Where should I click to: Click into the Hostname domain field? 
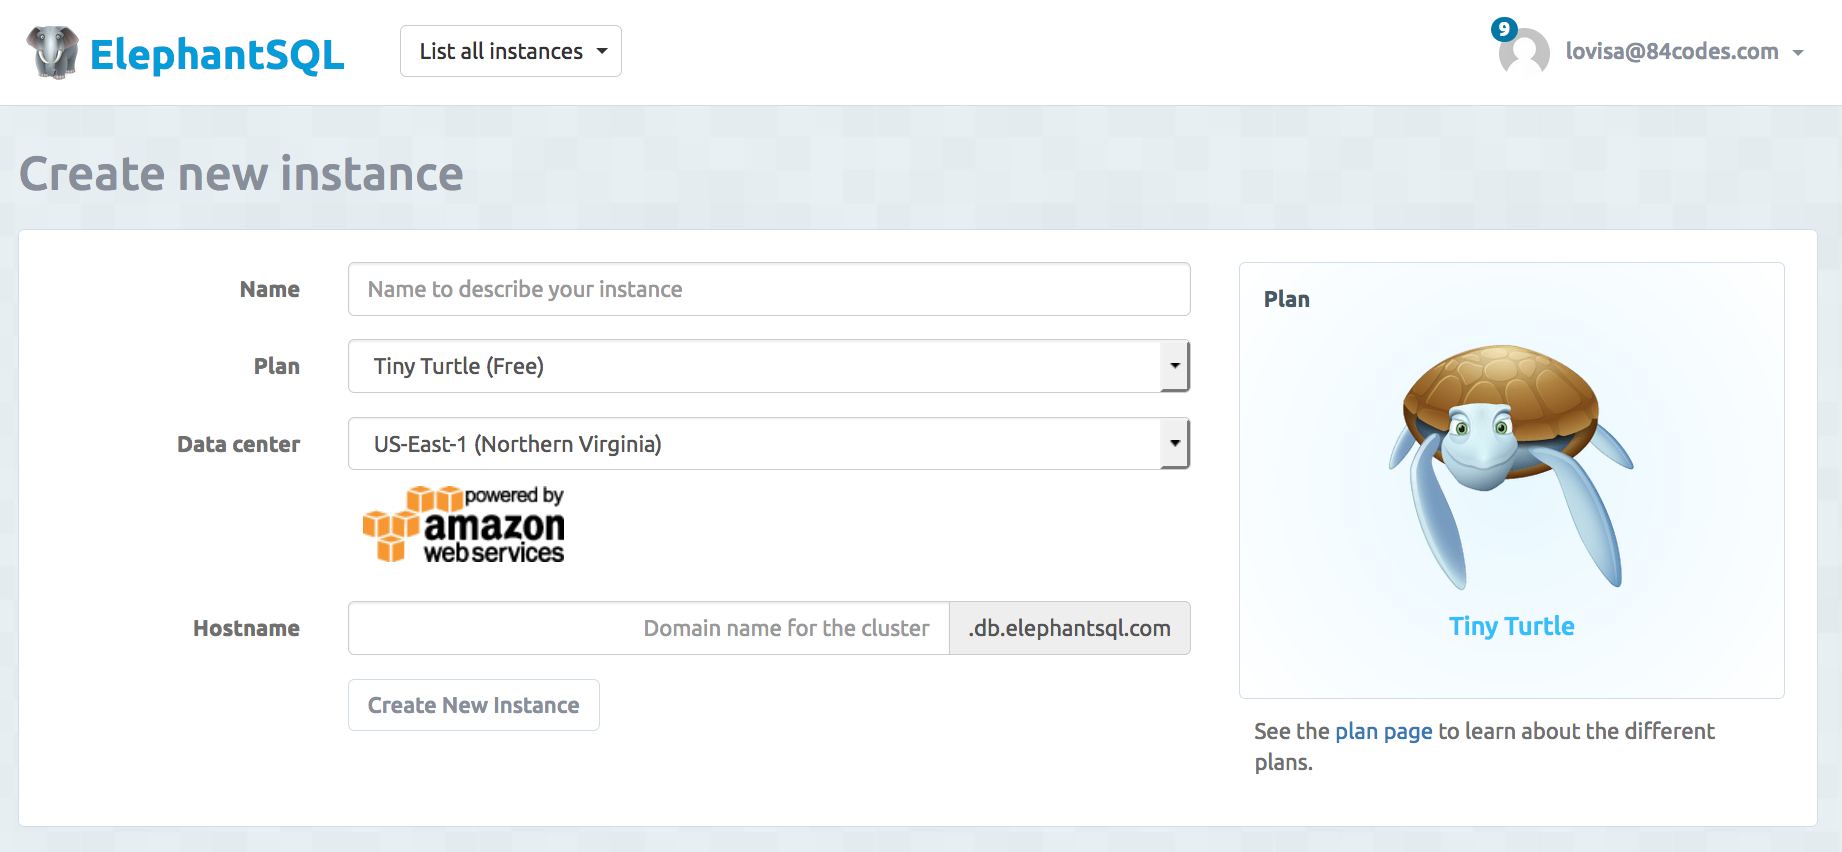[648, 628]
